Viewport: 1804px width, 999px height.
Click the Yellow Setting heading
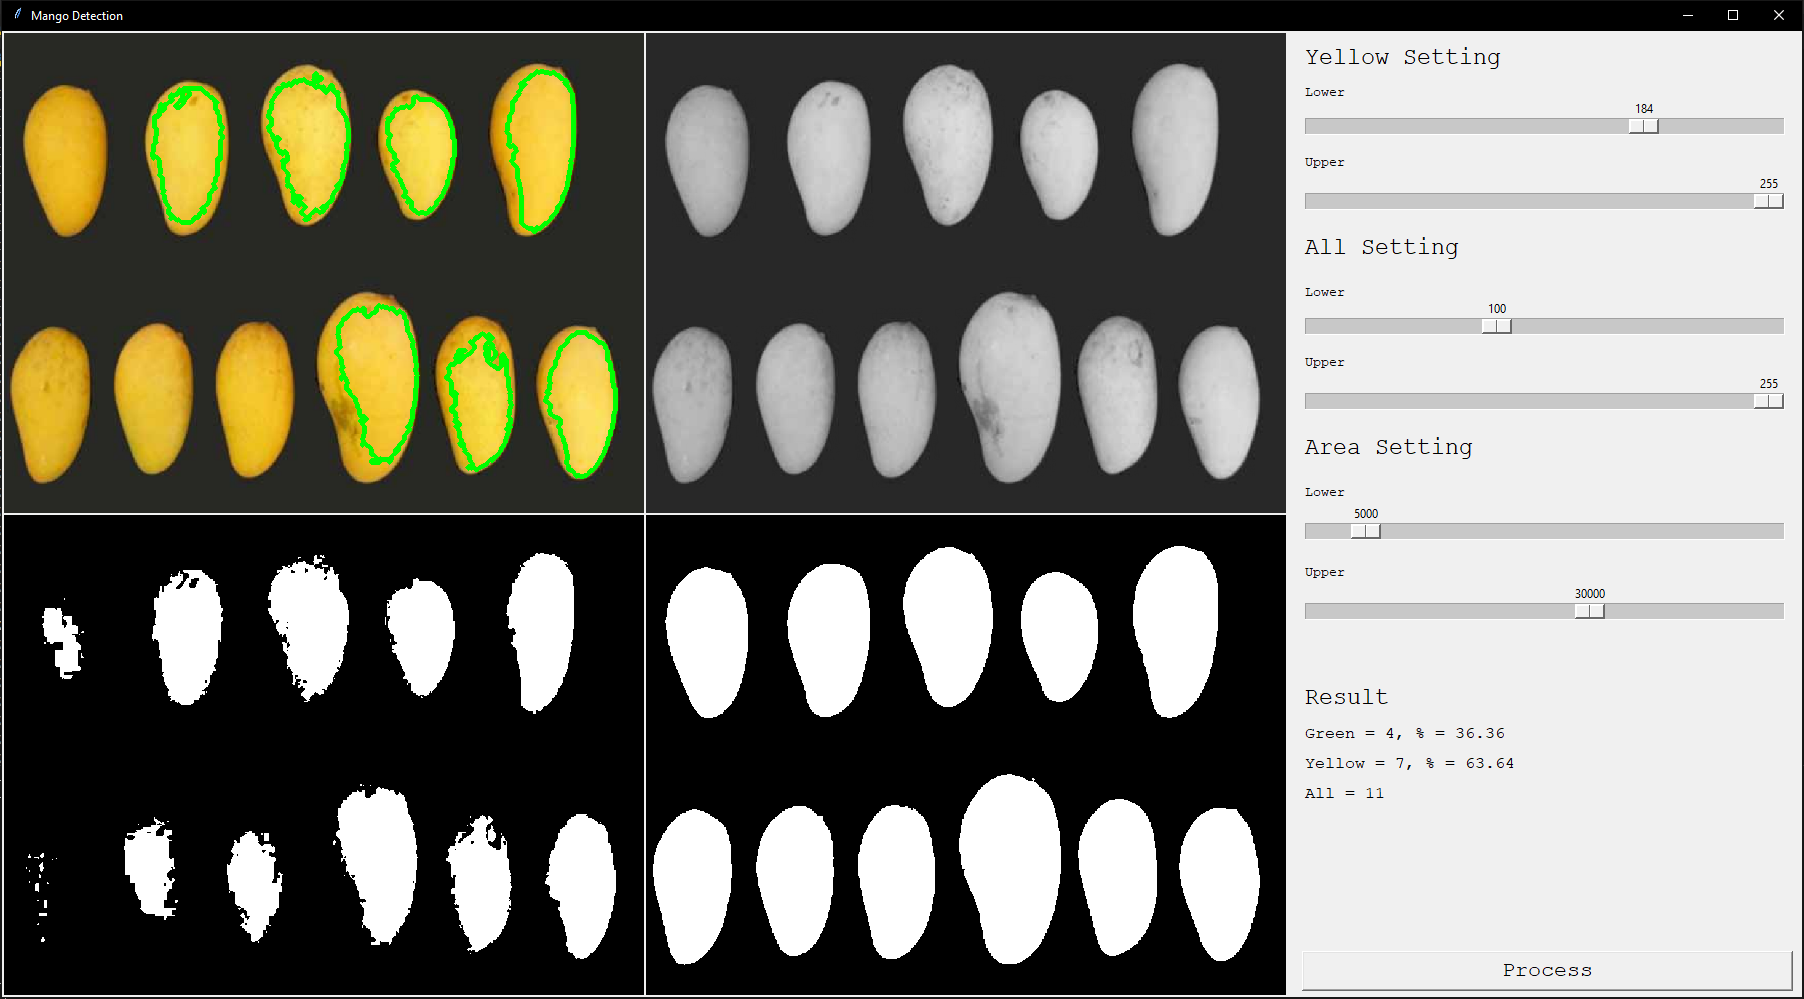(1402, 58)
